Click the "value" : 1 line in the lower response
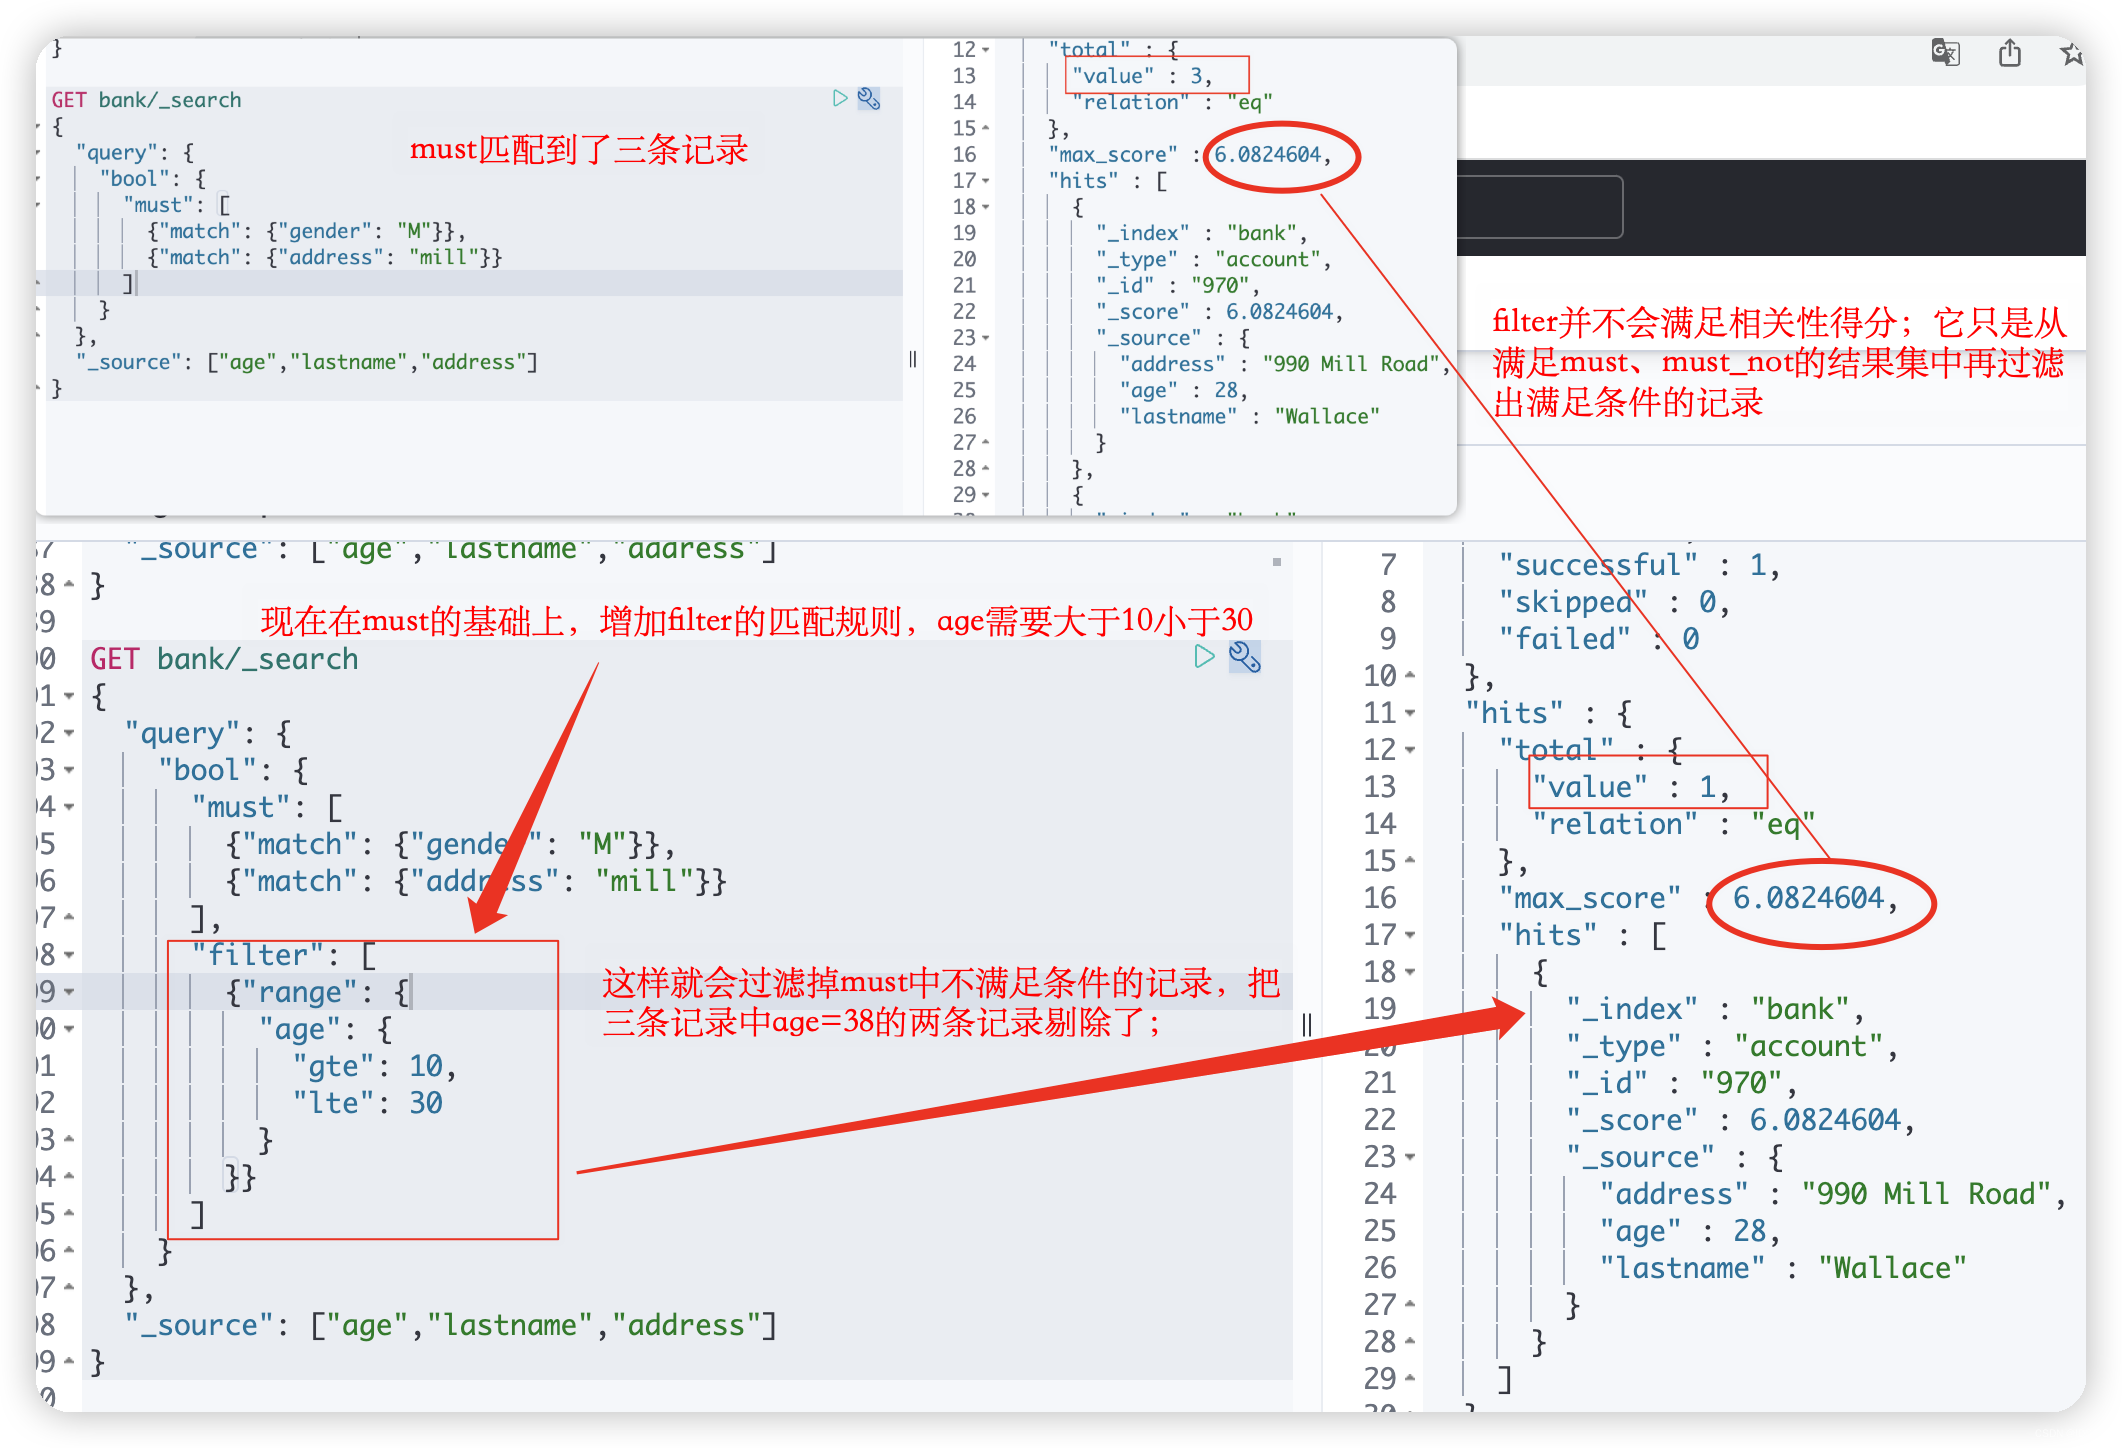Screen dimensions: 2122x1448 coord(1631,787)
